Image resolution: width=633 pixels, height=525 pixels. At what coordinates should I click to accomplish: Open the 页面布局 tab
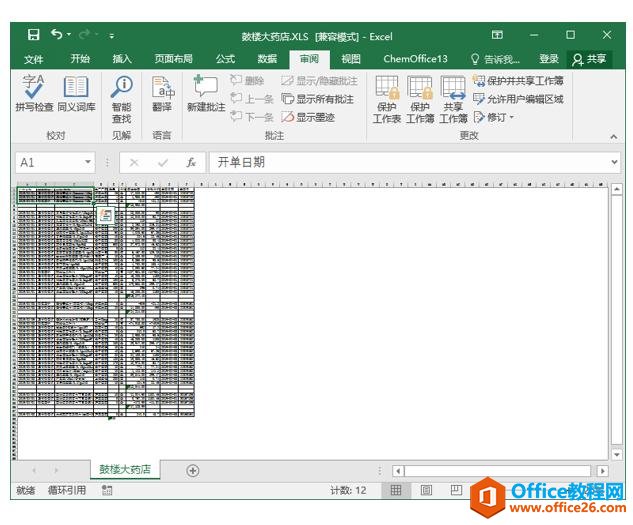[174, 59]
